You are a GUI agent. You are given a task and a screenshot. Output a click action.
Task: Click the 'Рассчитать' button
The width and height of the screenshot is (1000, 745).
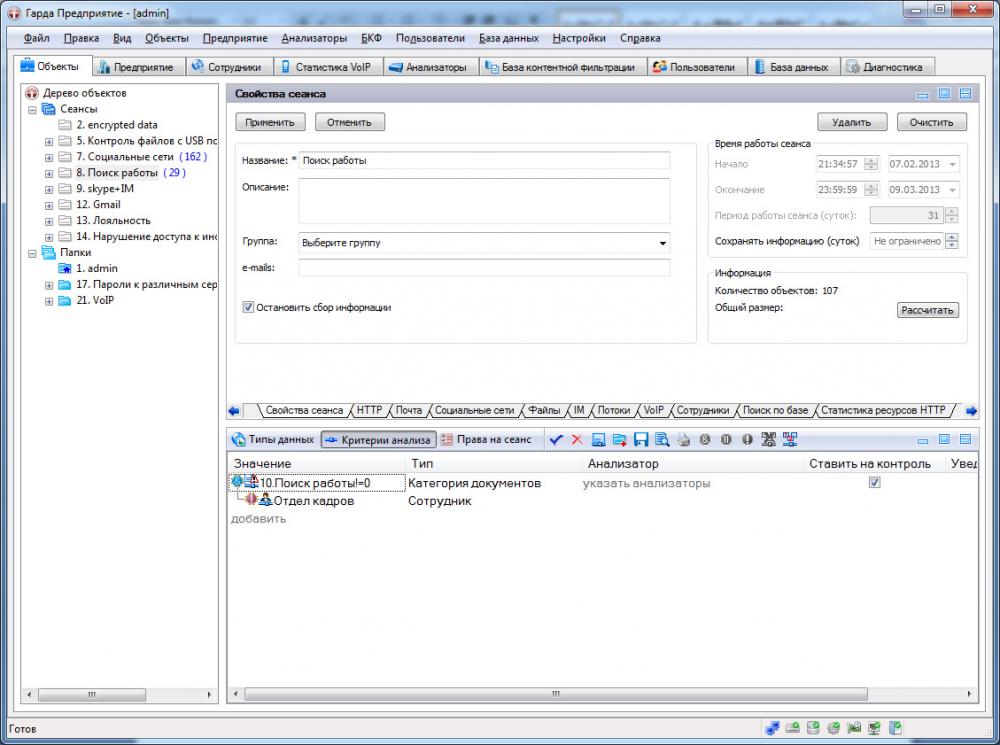928,310
